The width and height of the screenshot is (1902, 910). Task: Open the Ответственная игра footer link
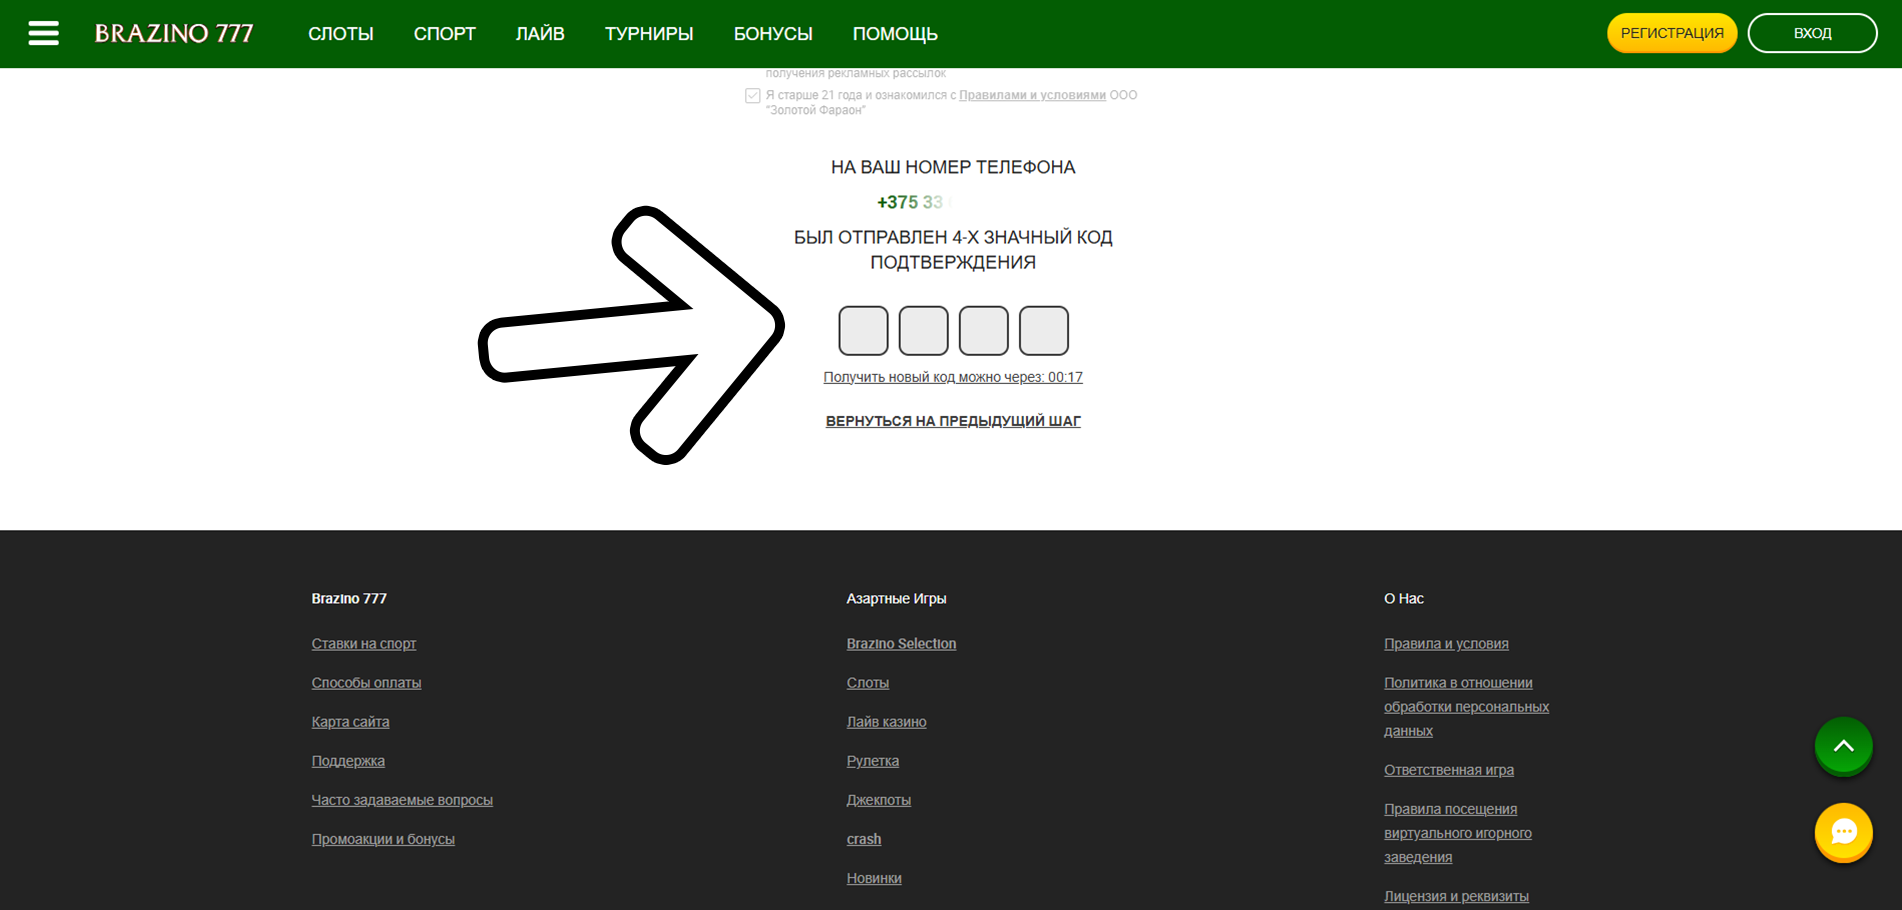click(x=1448, y=770)
